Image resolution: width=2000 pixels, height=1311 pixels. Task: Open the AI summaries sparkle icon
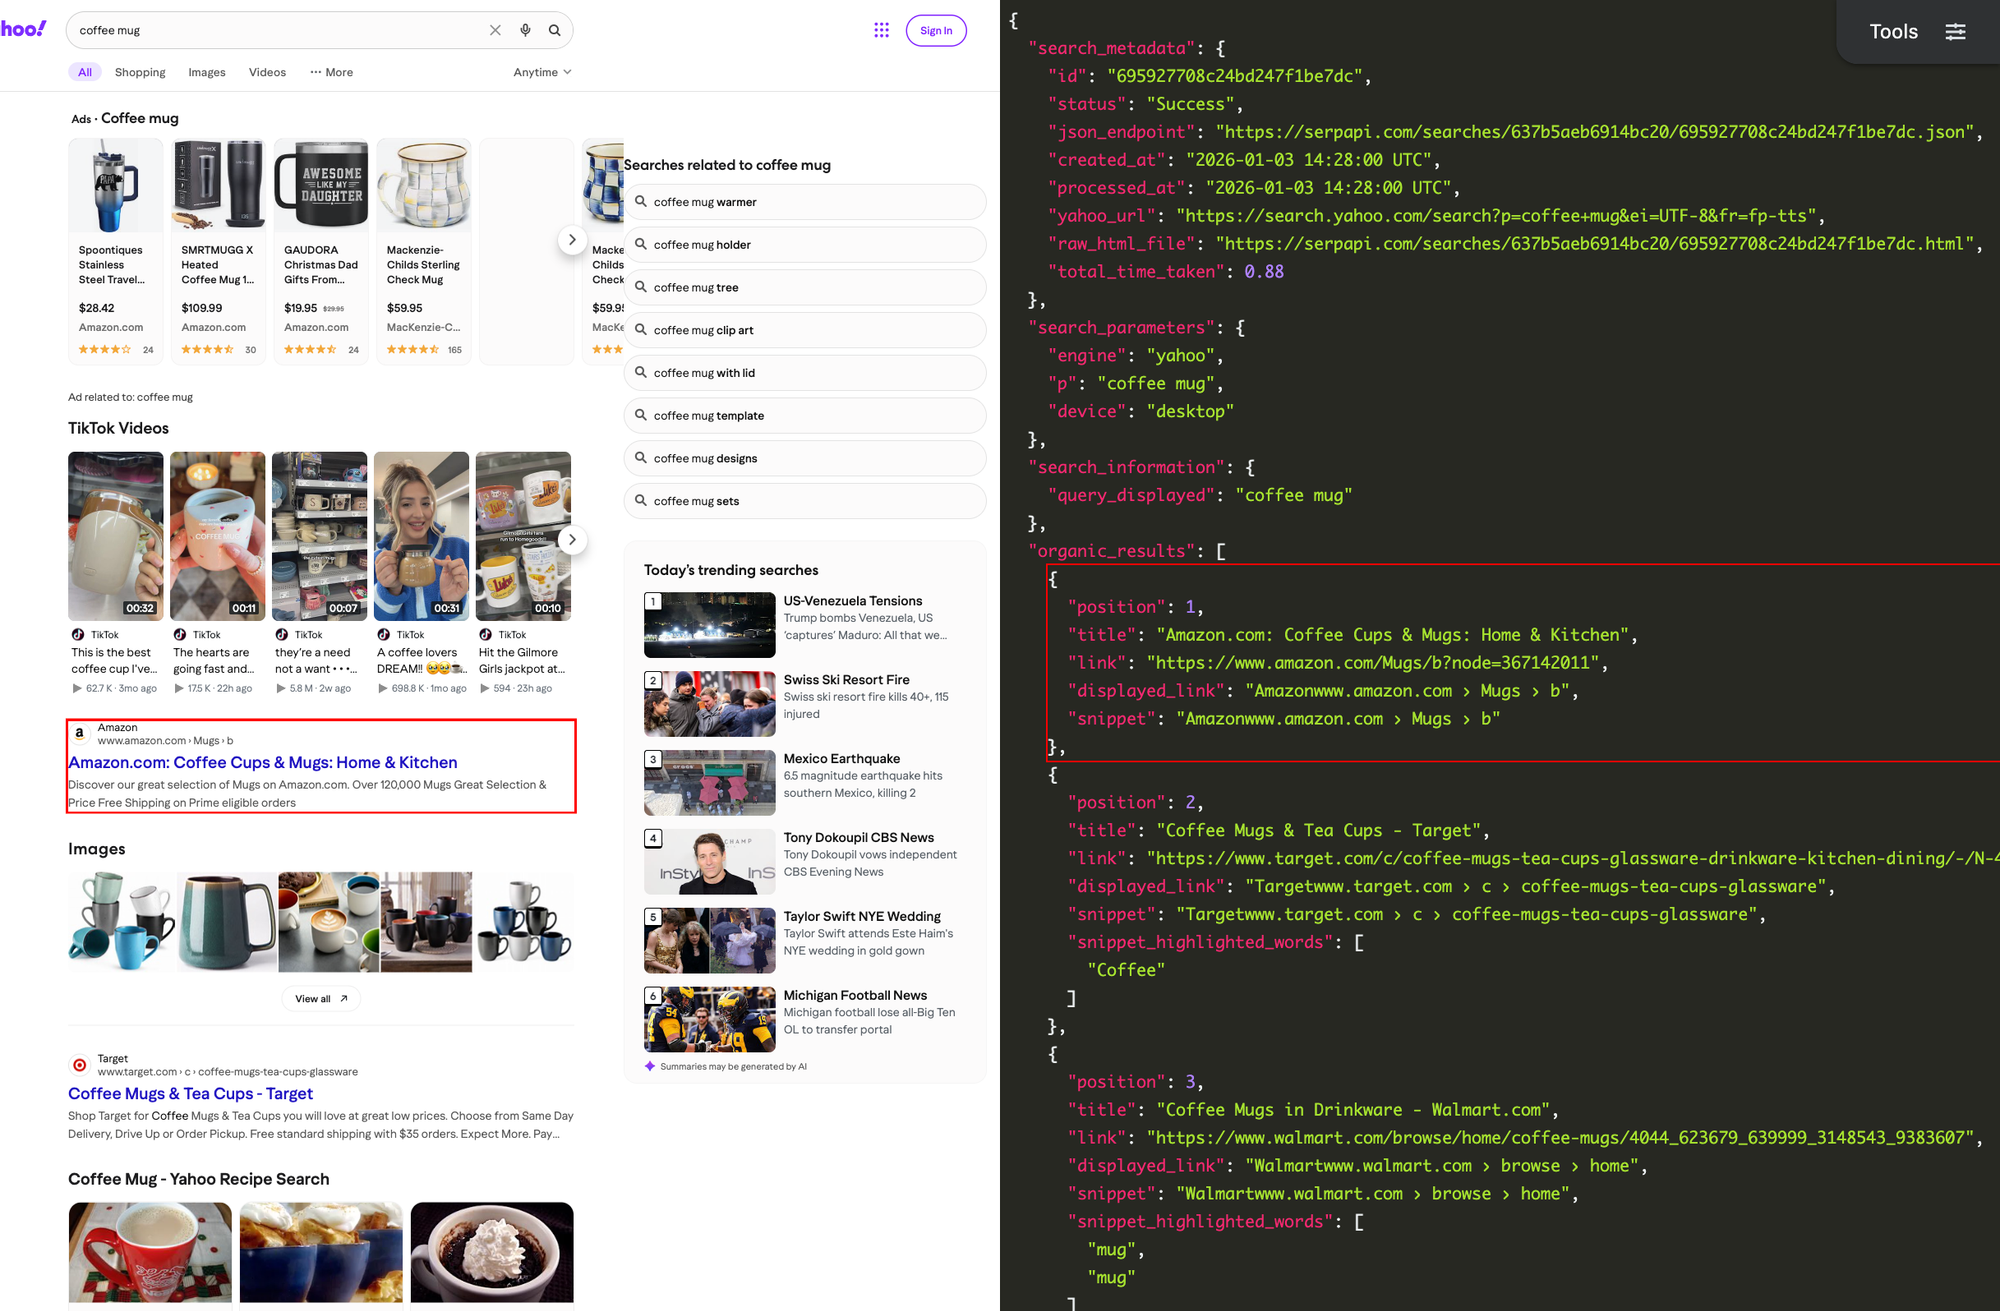click(650, 1066)
